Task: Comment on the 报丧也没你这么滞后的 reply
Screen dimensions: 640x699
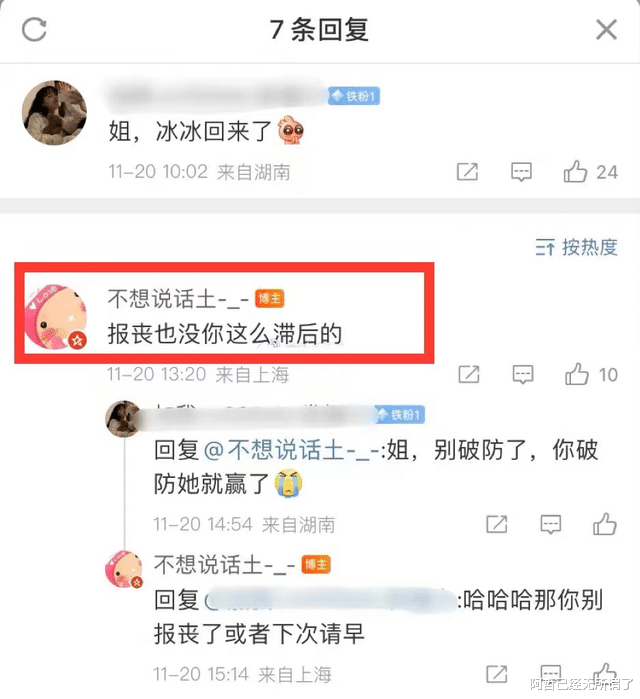Action: click(x=523, y=374)
